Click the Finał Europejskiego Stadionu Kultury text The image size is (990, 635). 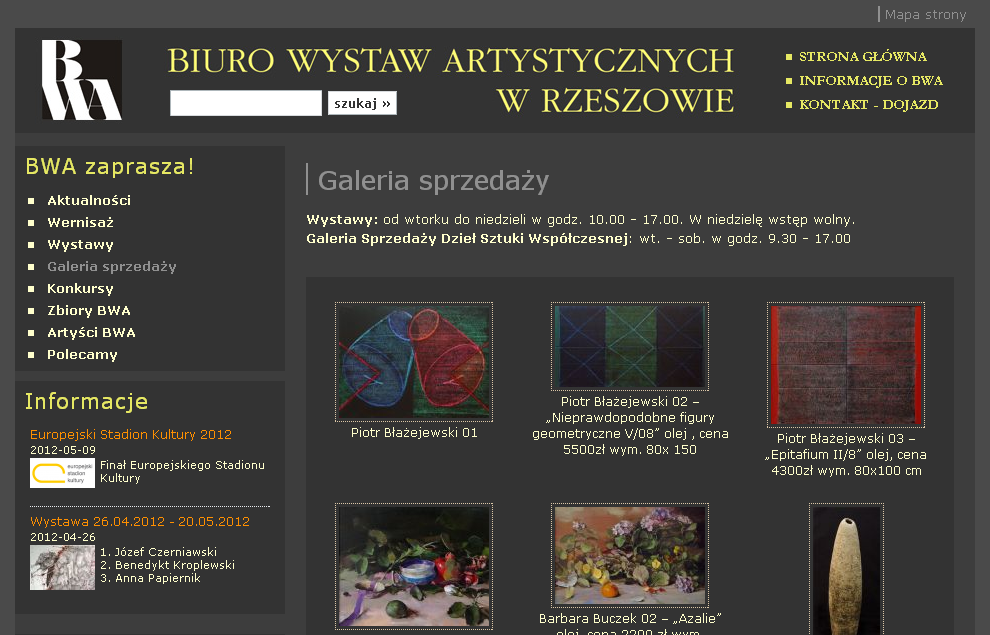pos(182,472)
